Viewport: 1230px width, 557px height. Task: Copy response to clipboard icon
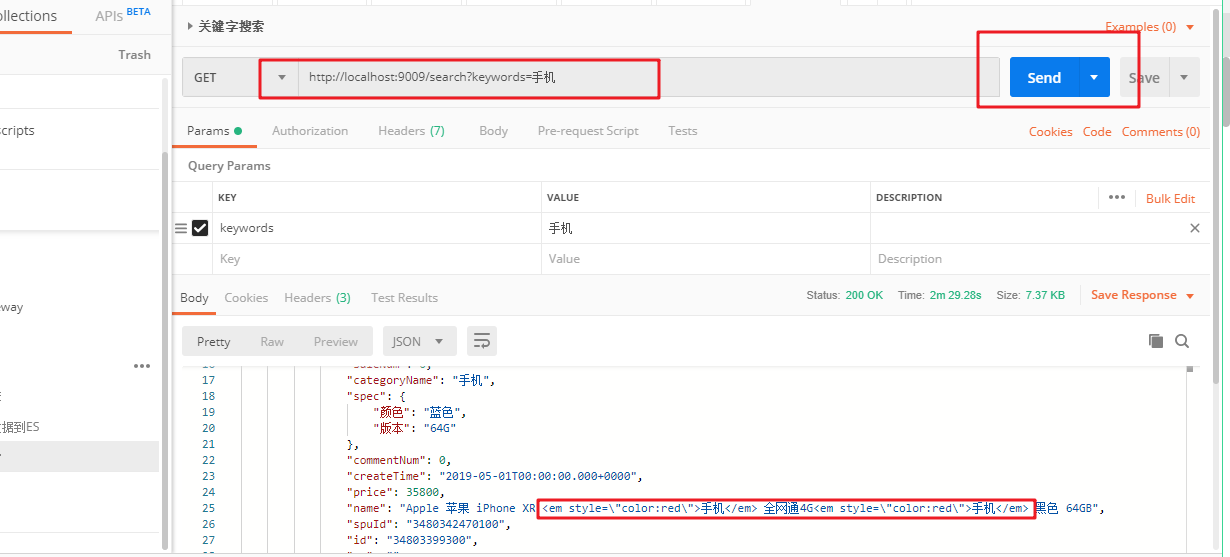pos(1156,341)
